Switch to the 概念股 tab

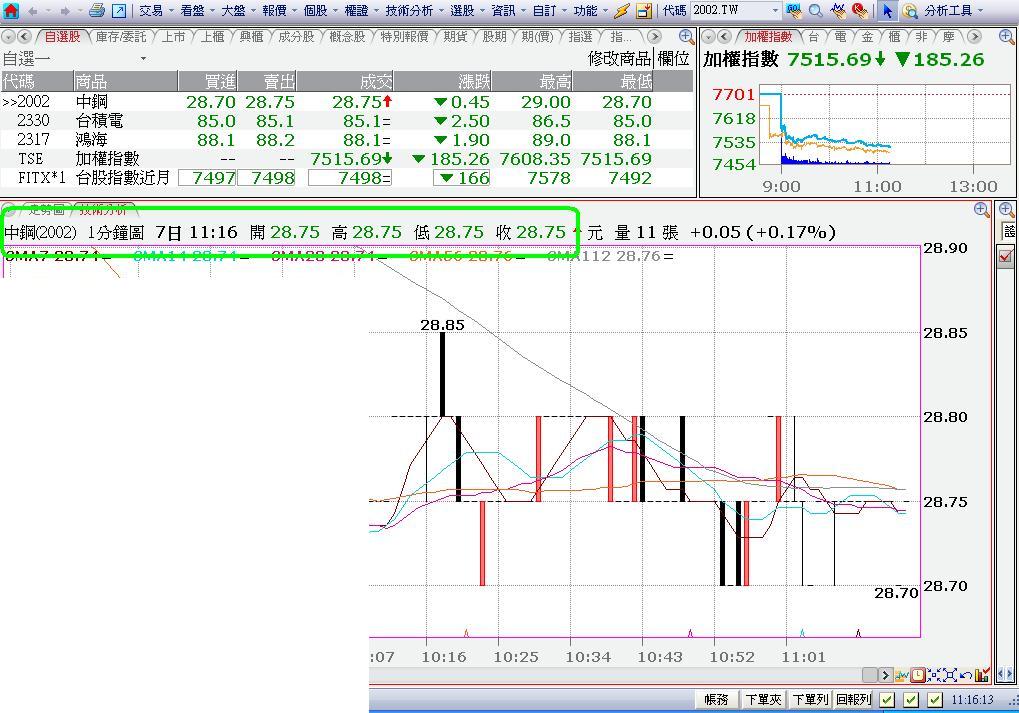[347, 37]
